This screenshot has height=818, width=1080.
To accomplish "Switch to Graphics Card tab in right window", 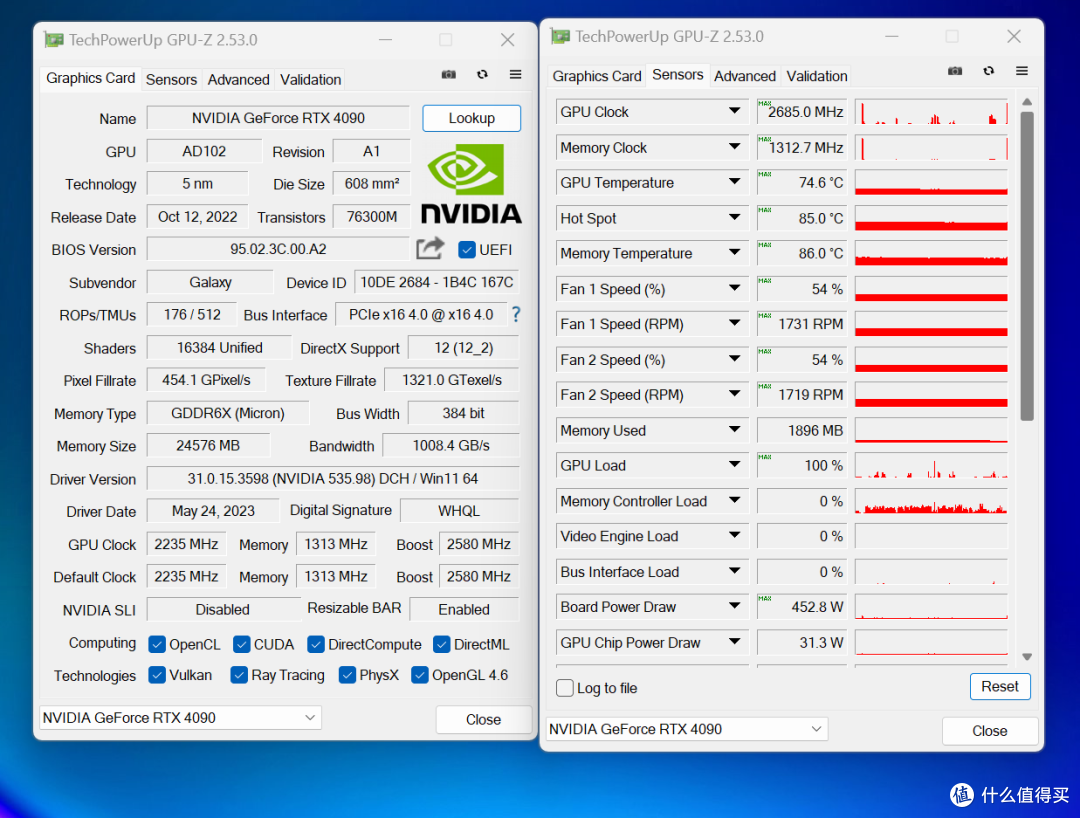I will click(x=596, y=76).
